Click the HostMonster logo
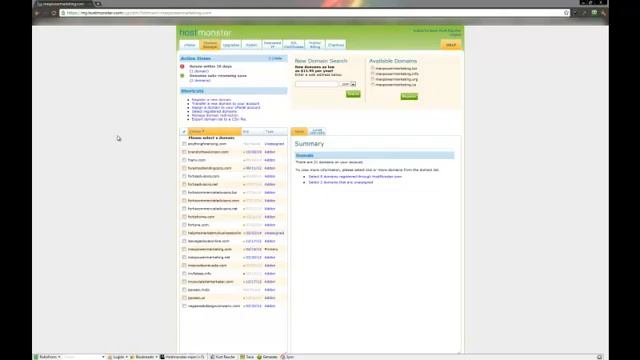The height and width of the screenshot is (360, 640). tap(205, 33)
